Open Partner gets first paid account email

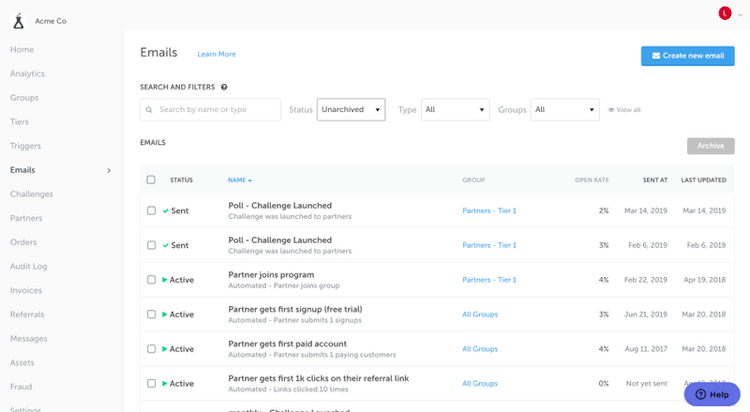(x=287, y=344)
